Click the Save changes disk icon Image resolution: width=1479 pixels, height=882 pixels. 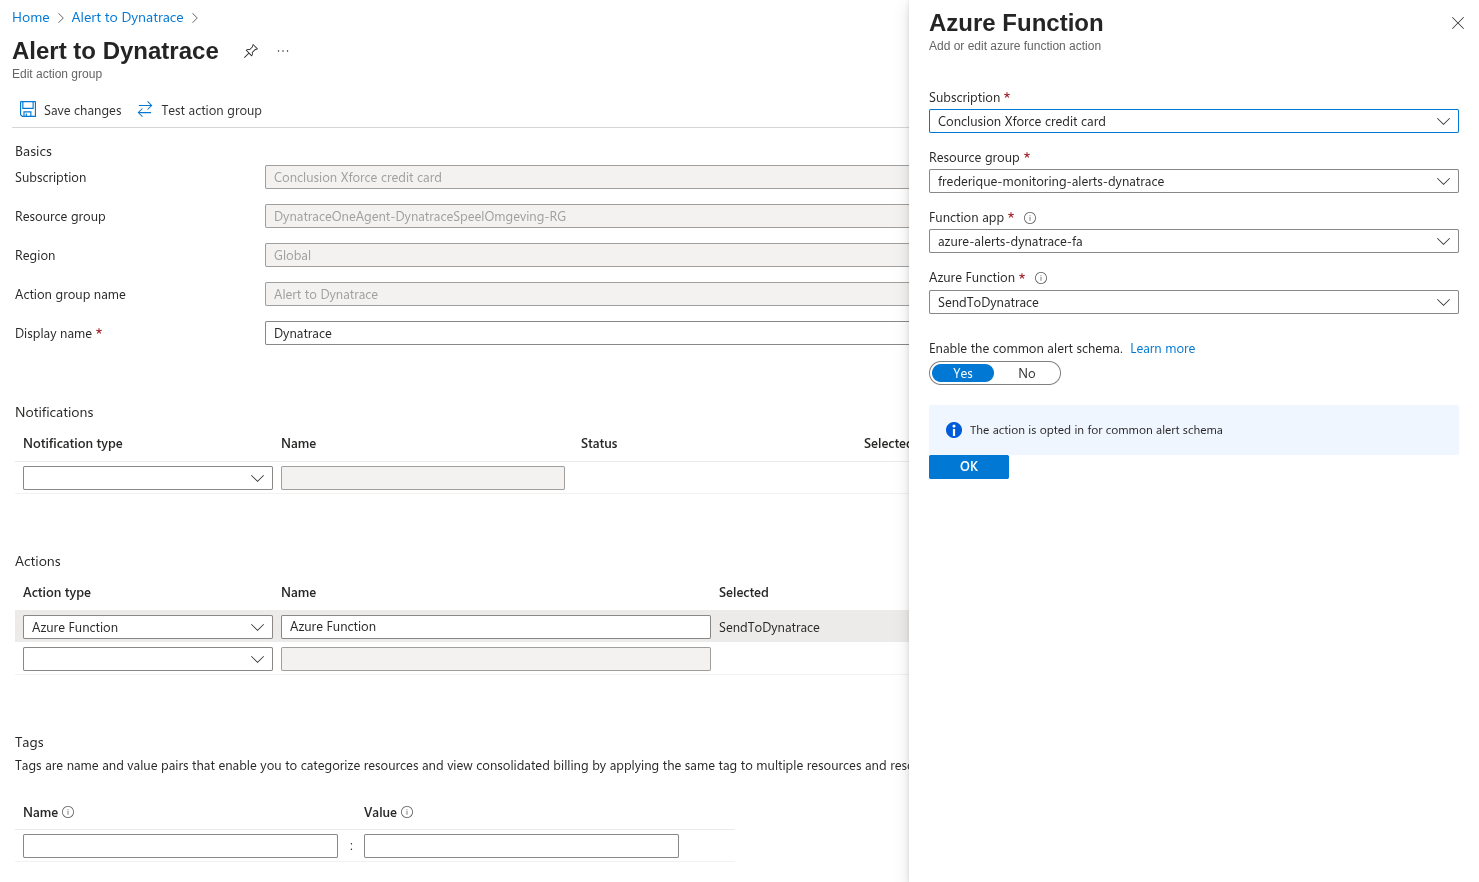coord(28,110)
